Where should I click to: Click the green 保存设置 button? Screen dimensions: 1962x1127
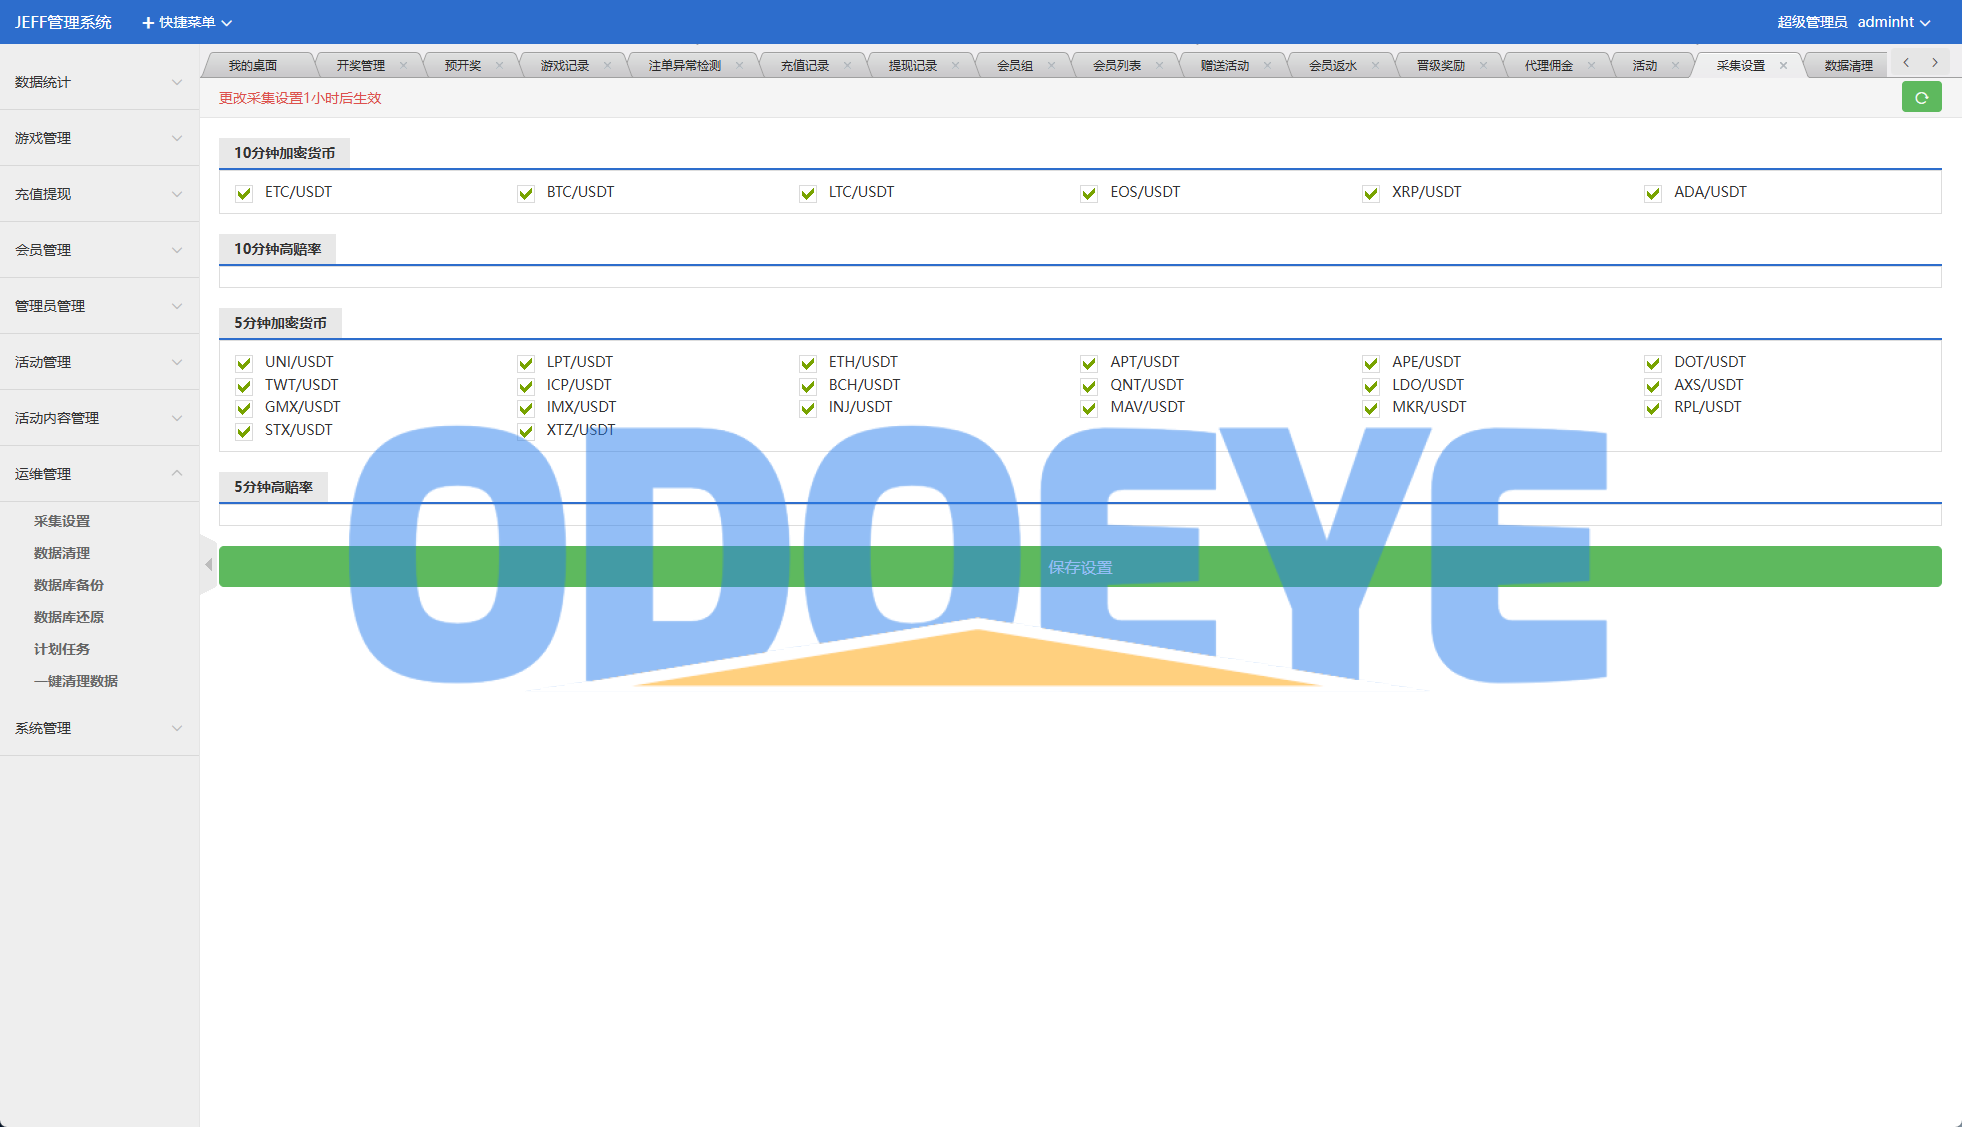tap(1080, 567)
